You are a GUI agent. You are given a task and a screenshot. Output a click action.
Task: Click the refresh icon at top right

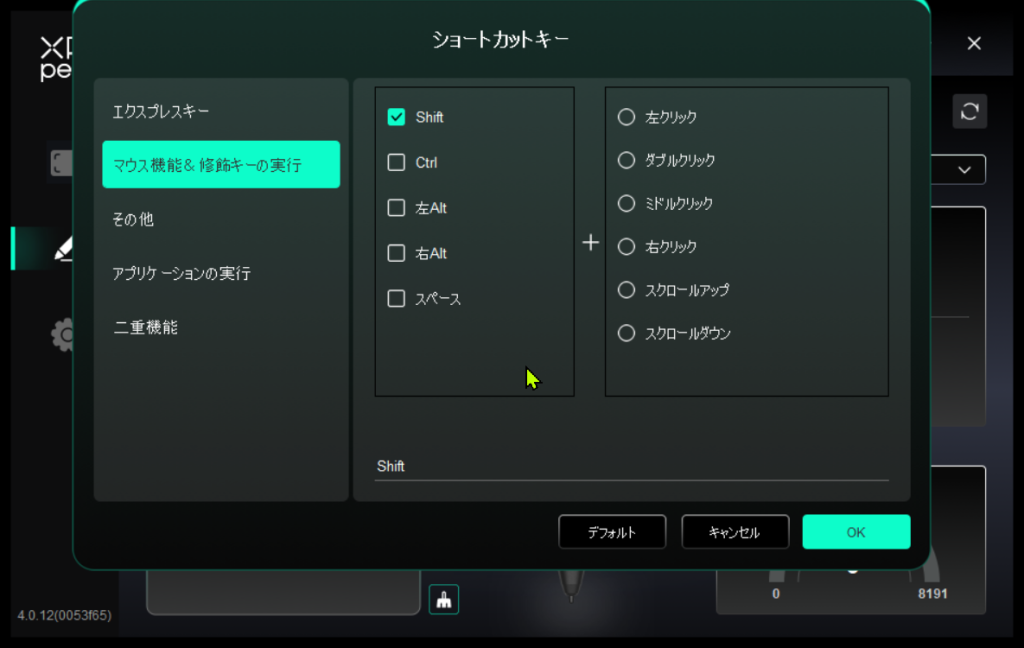coord(969,111)
